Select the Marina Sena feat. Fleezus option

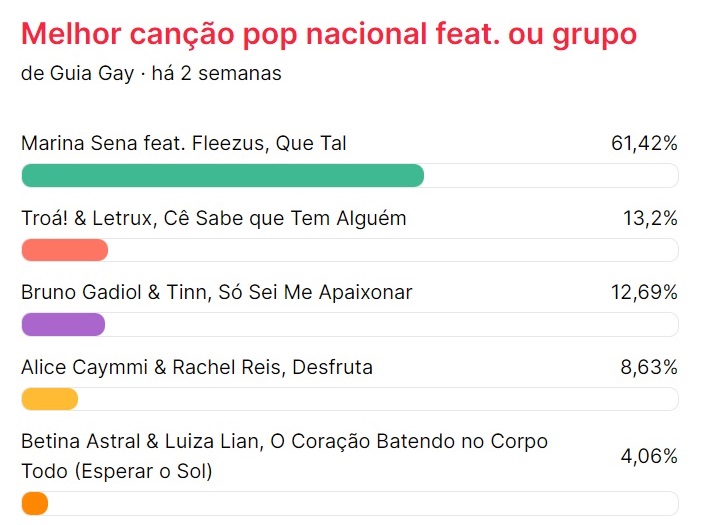click(x=184, y=143)
